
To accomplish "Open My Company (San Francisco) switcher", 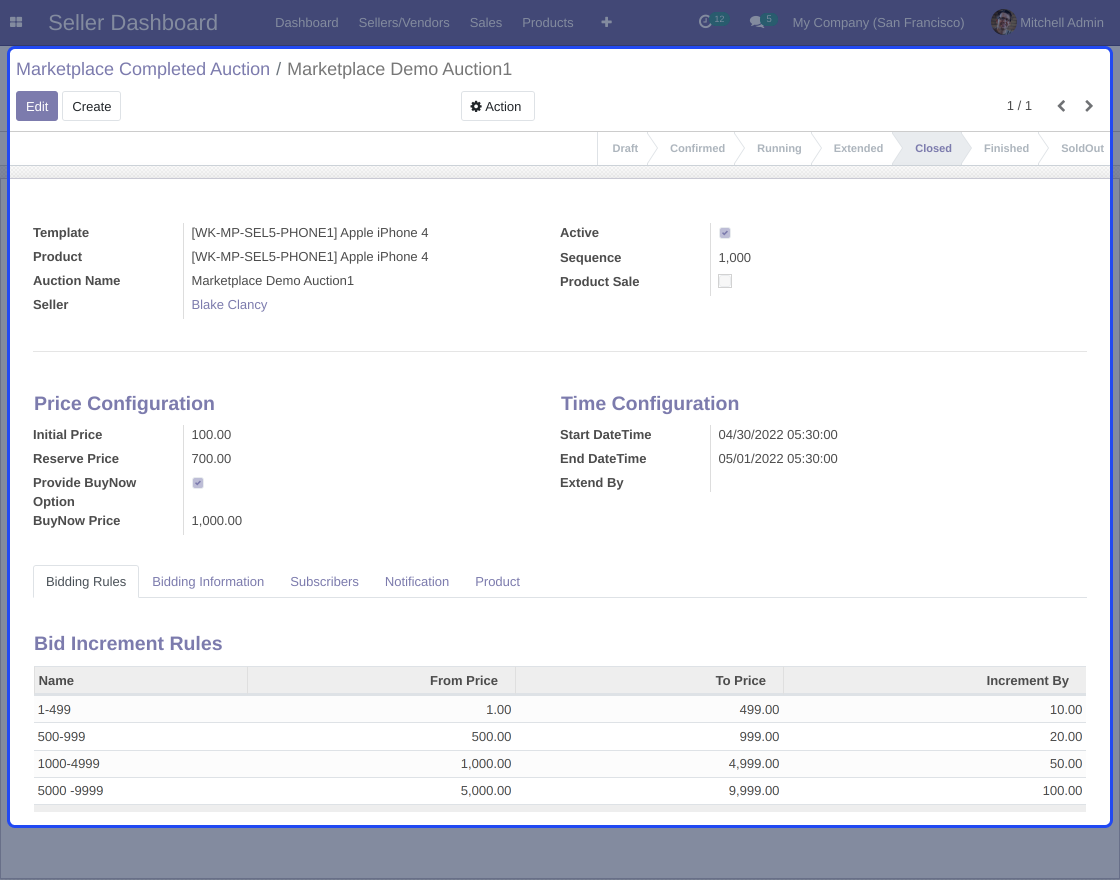I will point(878,22).
